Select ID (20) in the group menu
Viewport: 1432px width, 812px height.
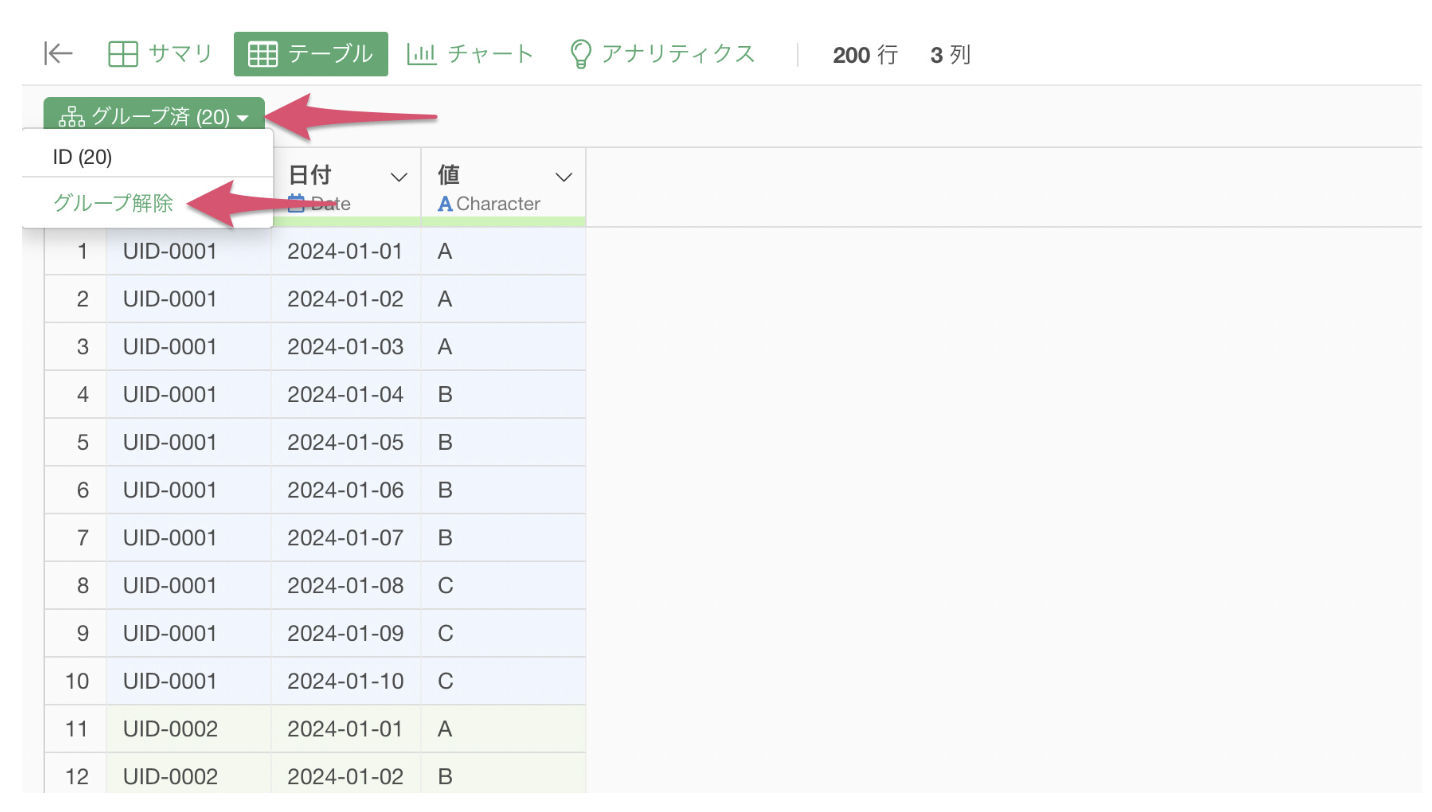tap(147, 157)
